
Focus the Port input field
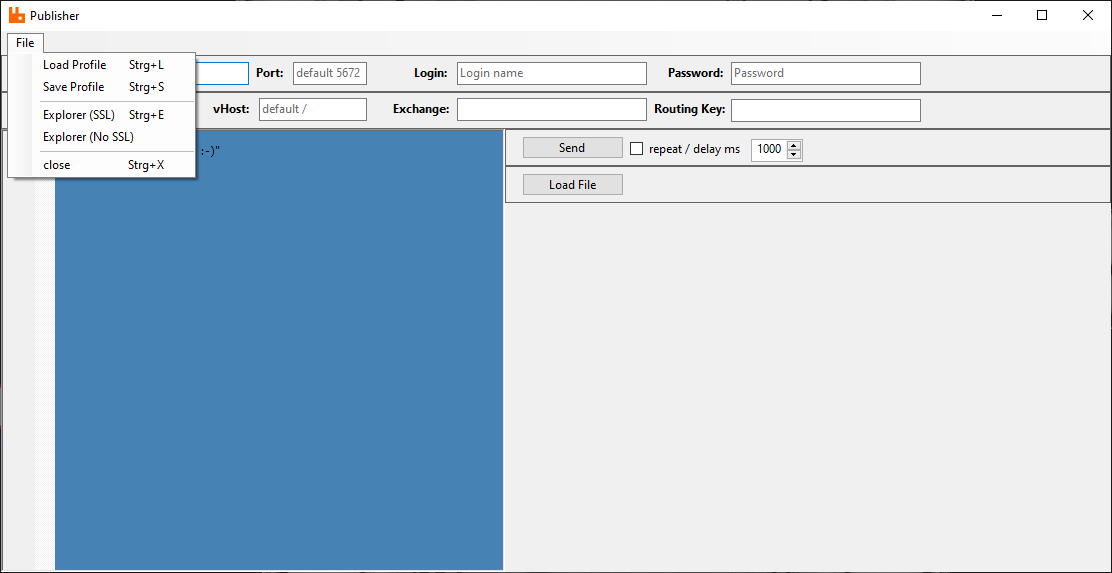click(x=330, y=73)
